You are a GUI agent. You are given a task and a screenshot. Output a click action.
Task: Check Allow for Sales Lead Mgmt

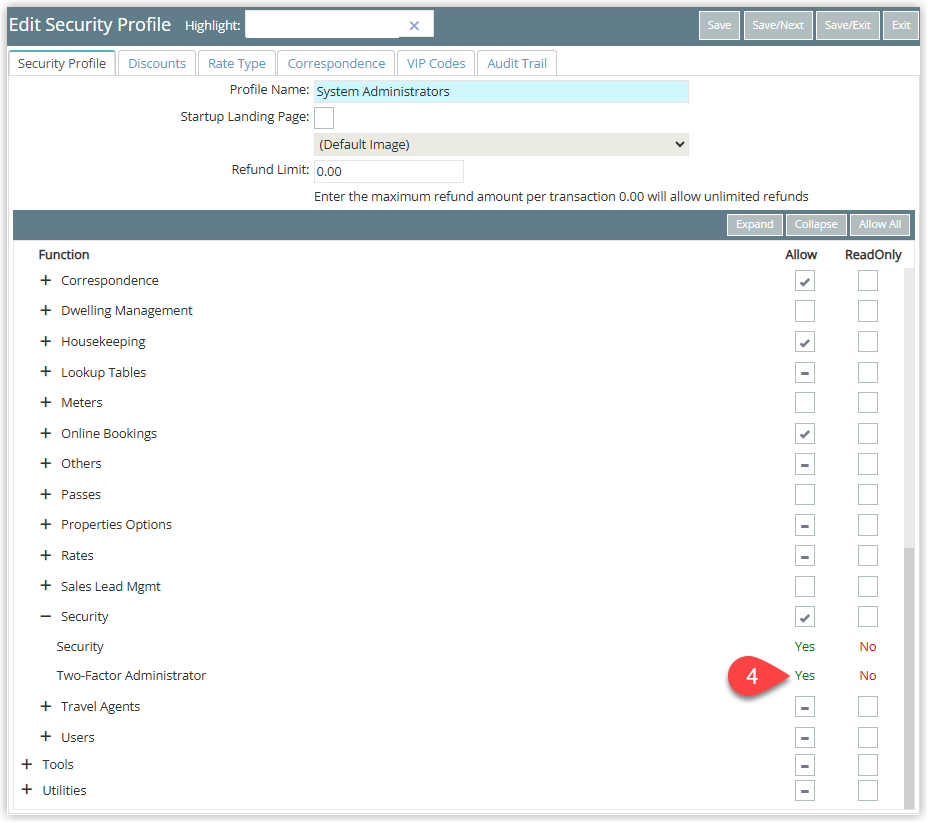805,587
